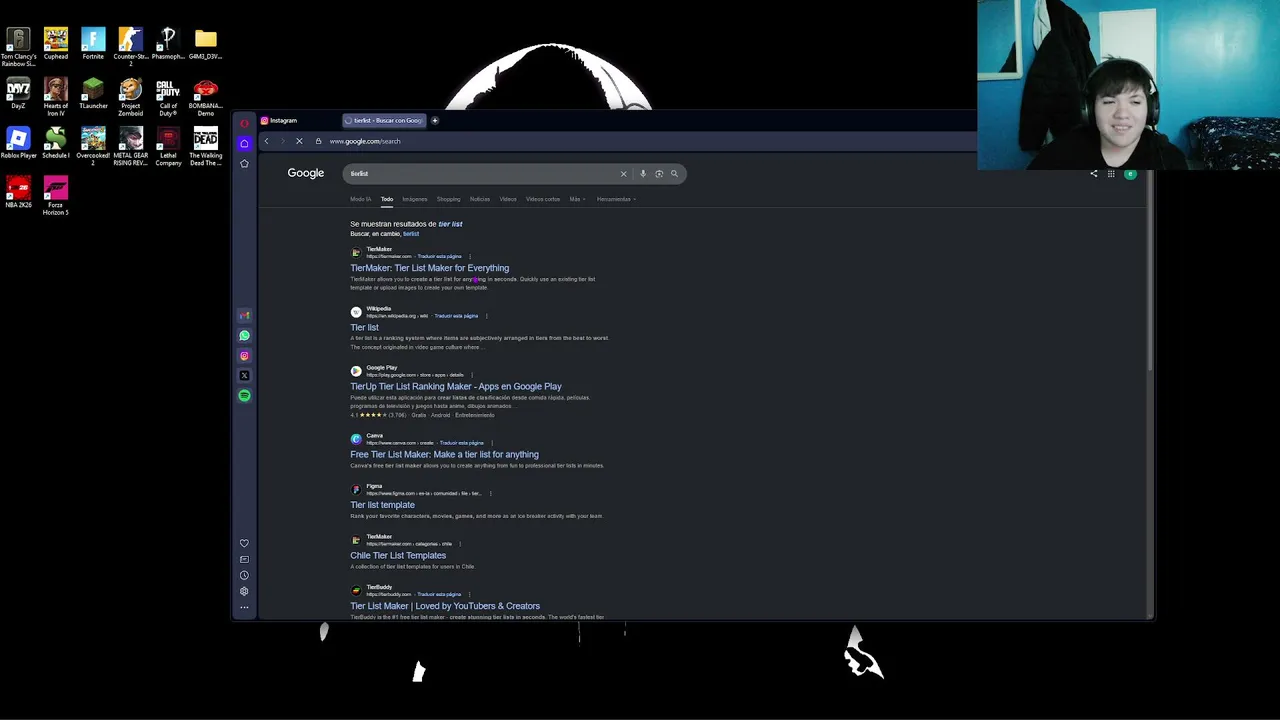The image size is (1280, 720).
Task: Open the heart icon in the Opera sidebar
Action: pyautogui.click(x=244, y=544)
